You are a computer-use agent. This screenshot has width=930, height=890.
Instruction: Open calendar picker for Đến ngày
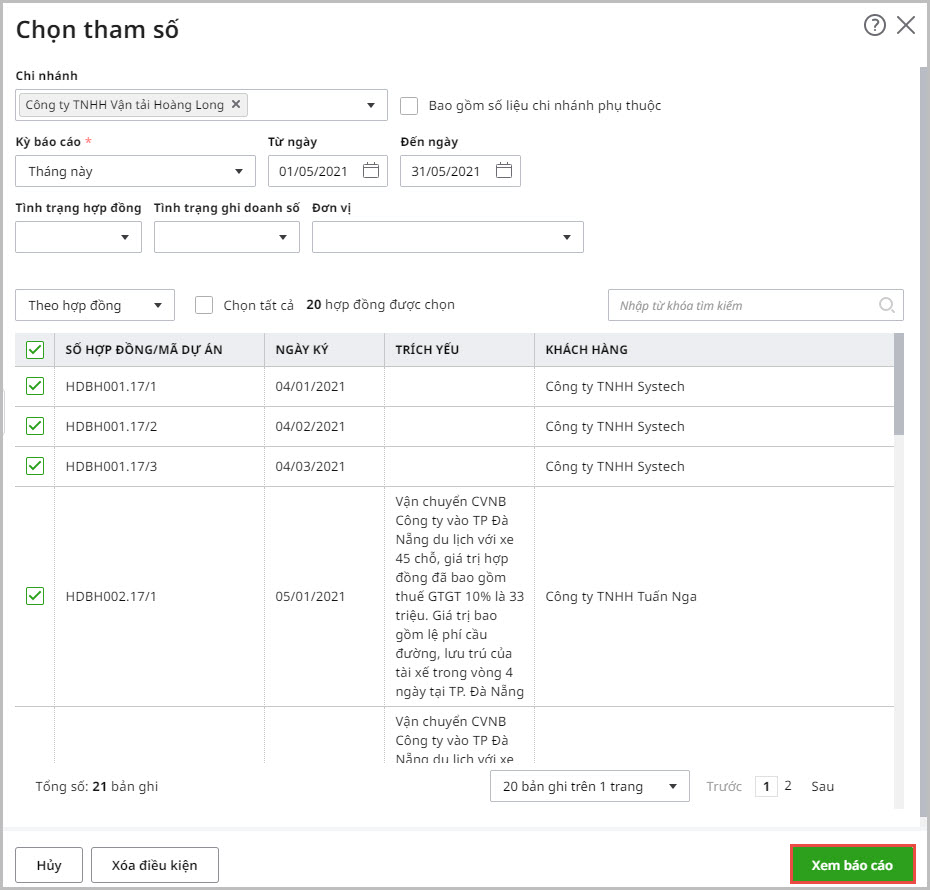tap(504, 171)
